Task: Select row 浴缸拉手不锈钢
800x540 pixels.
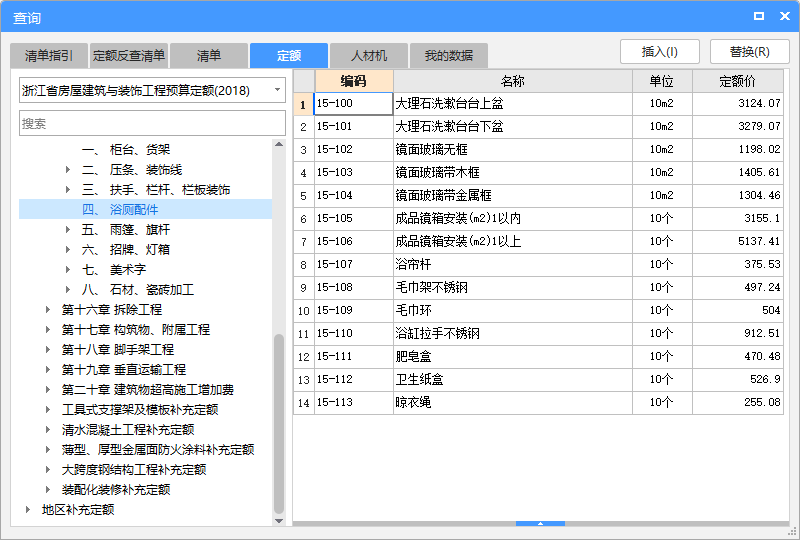Action: (x=538, y=333)
